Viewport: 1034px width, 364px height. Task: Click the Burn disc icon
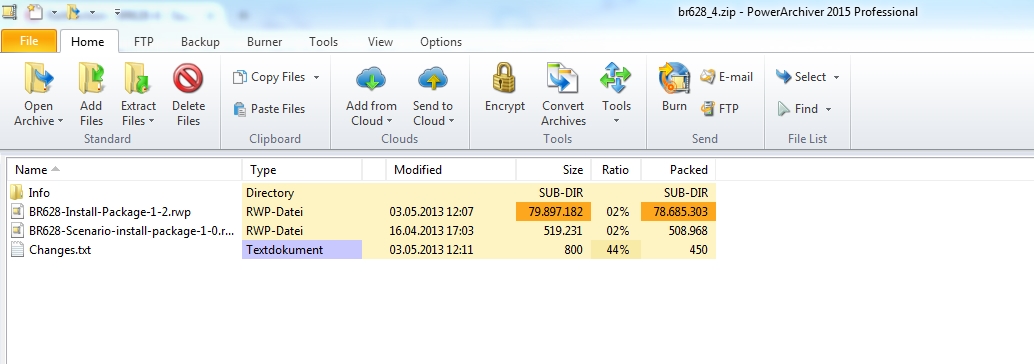click(674, 78)
